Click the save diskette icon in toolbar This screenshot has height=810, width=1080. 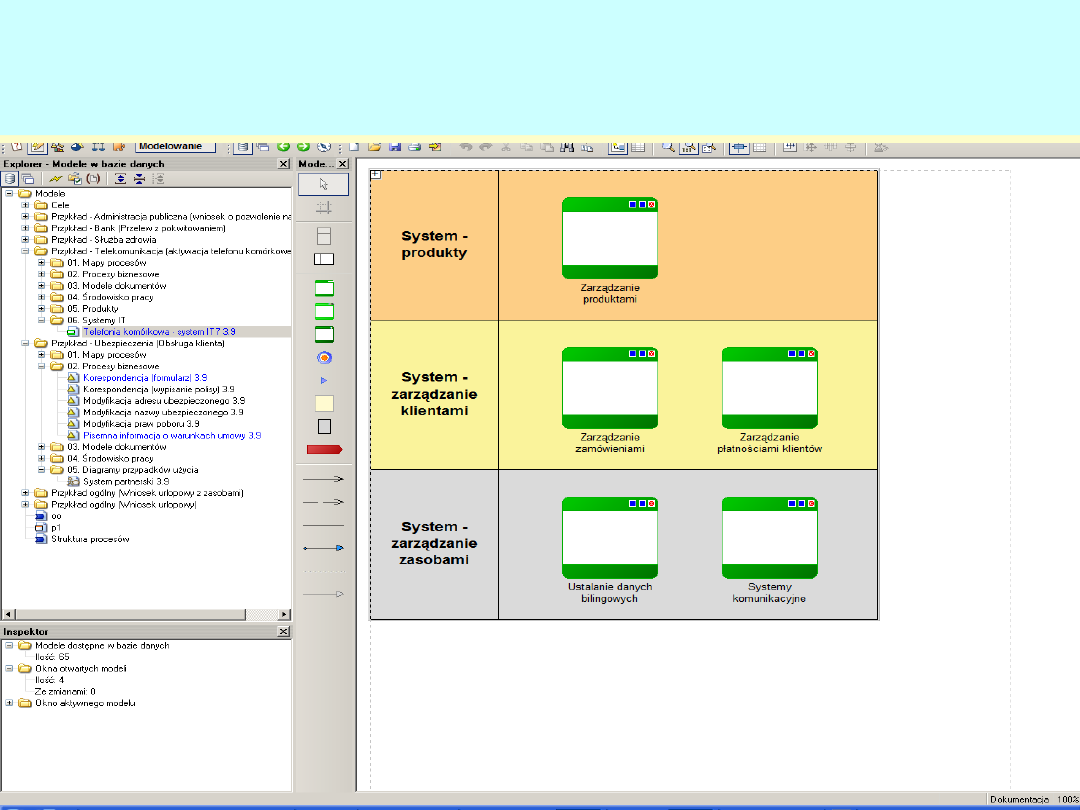[x=394, y=147]
